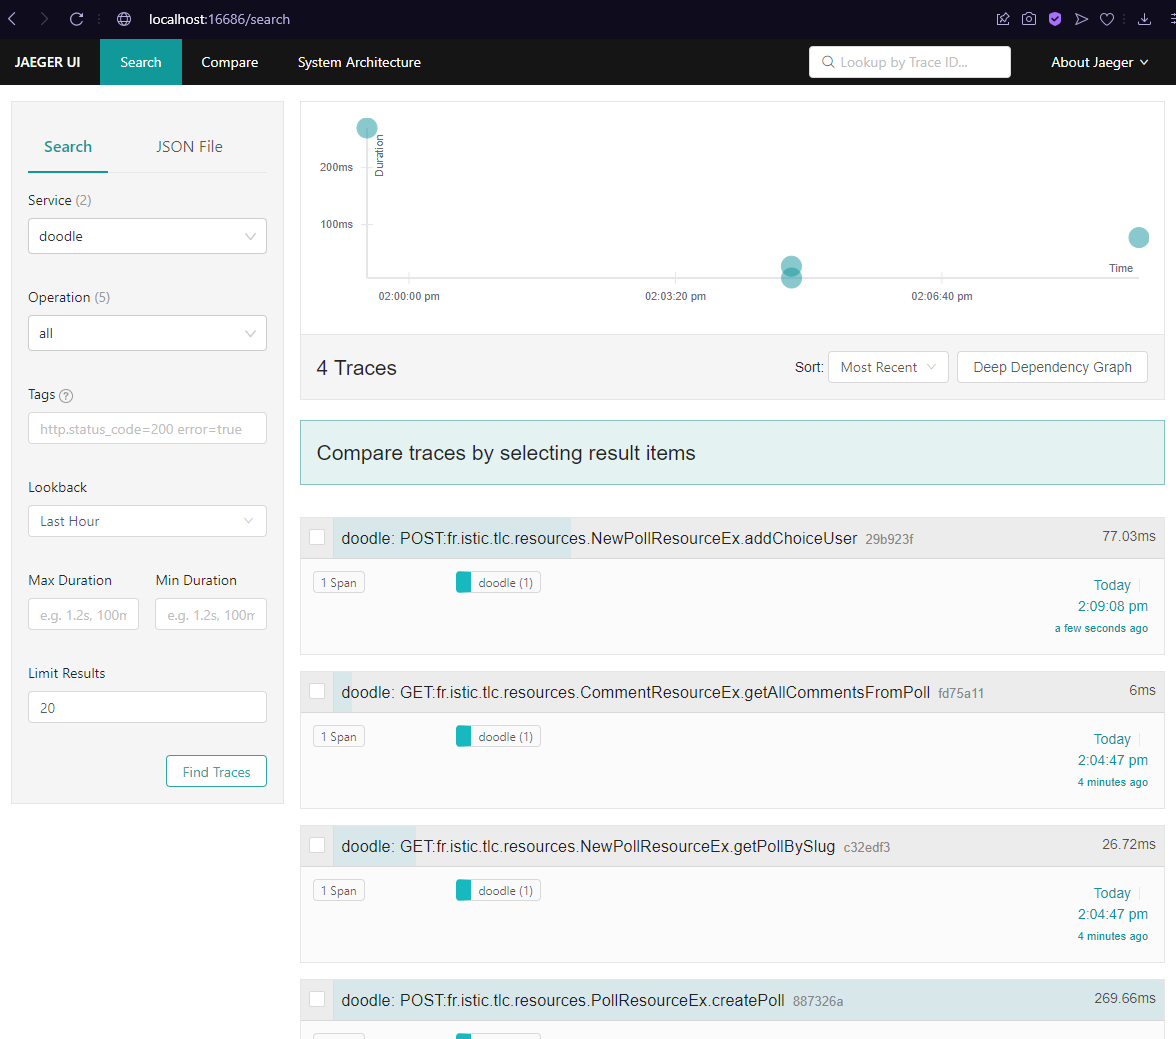Viewport: 1176px width, 1039px height.
Task: Click the 77.03ms duration value
Action: [1129, 536]
